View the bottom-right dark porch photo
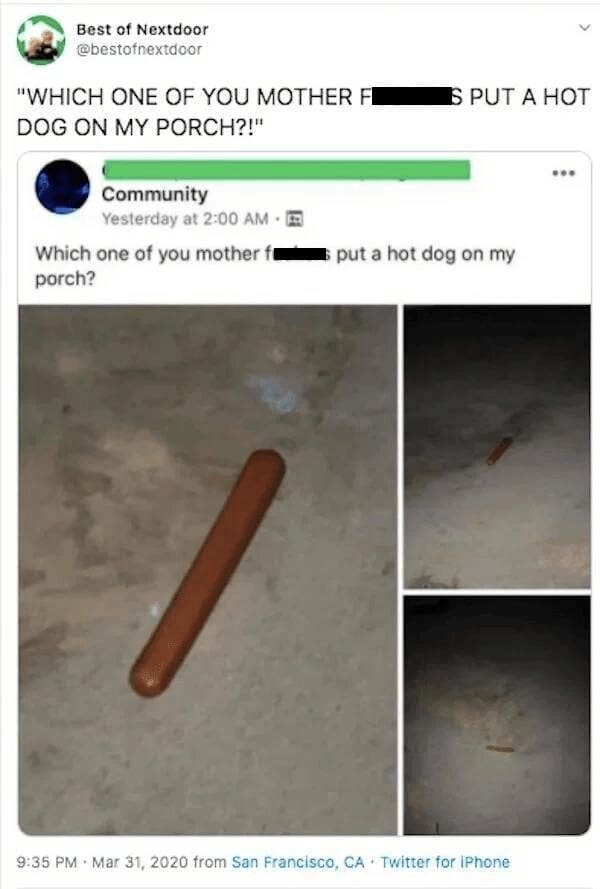 pos(497,715)
